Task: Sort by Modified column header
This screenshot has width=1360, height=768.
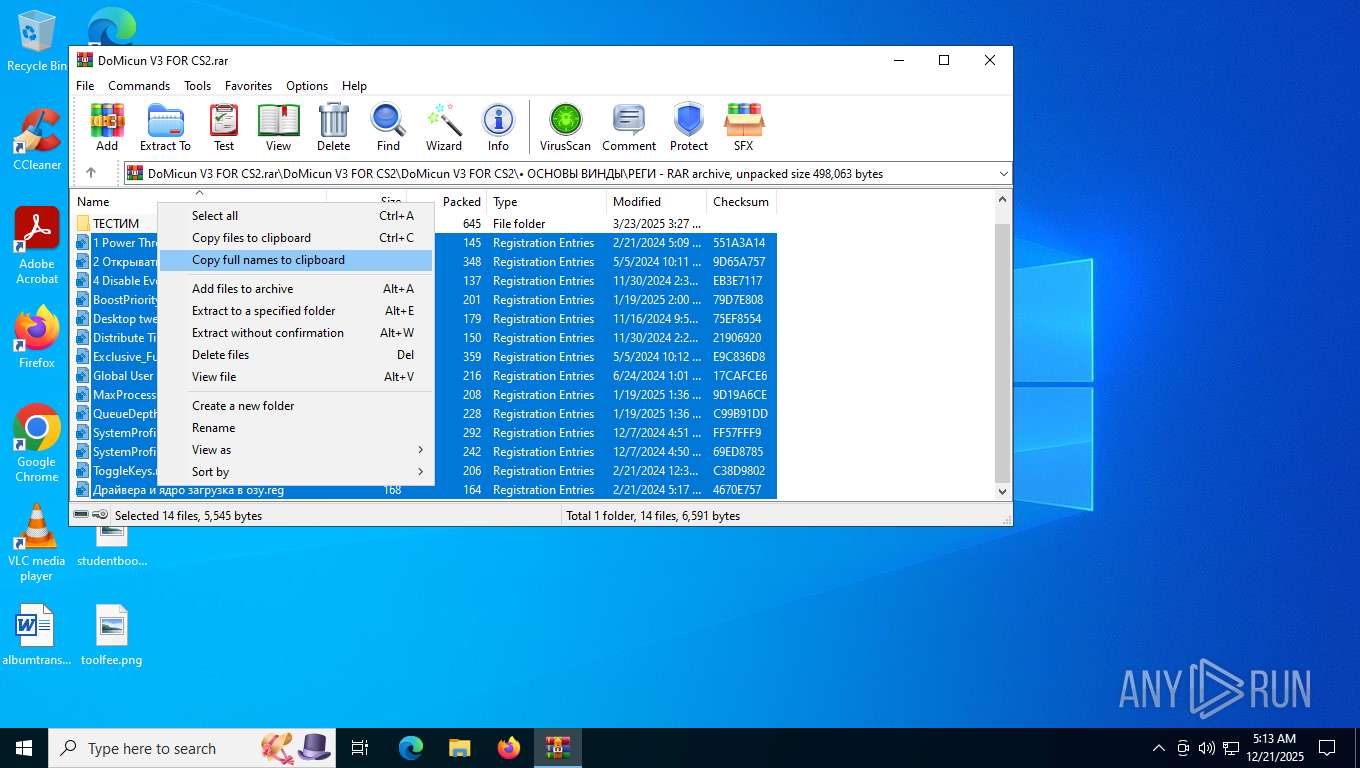Action: [656, 202]
